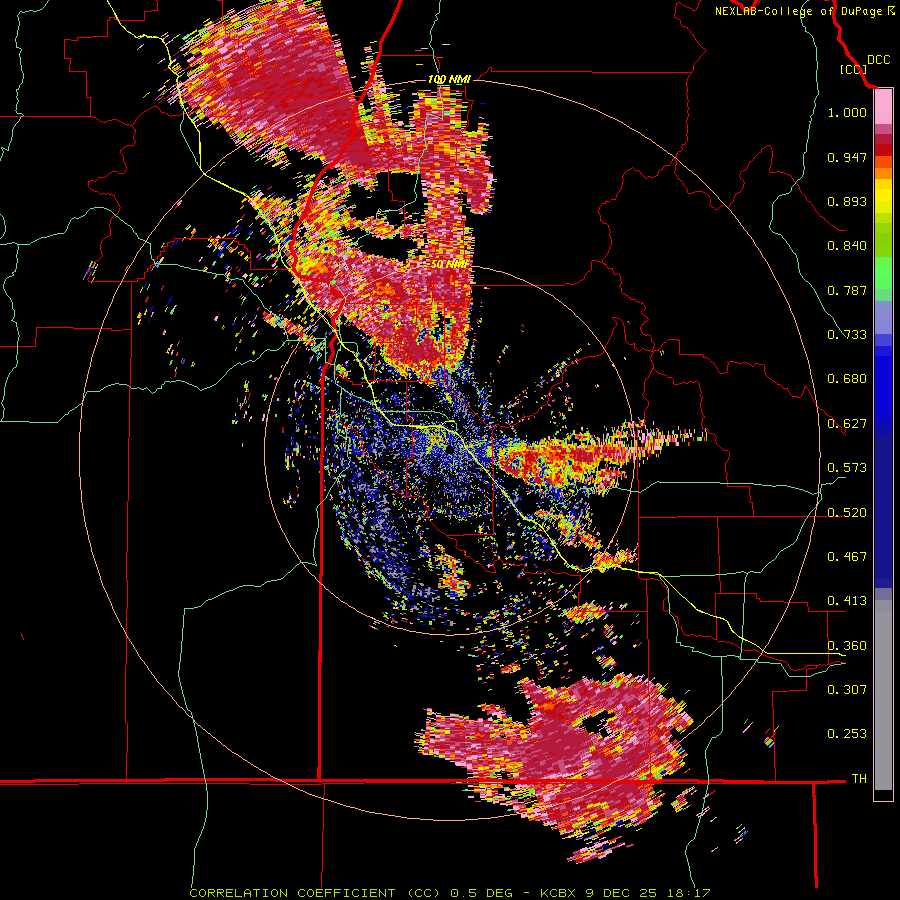Viewport: 900px width, 900px height.
Task: Click the 0.573 value on the color scale
Action: tap(847, 468)
